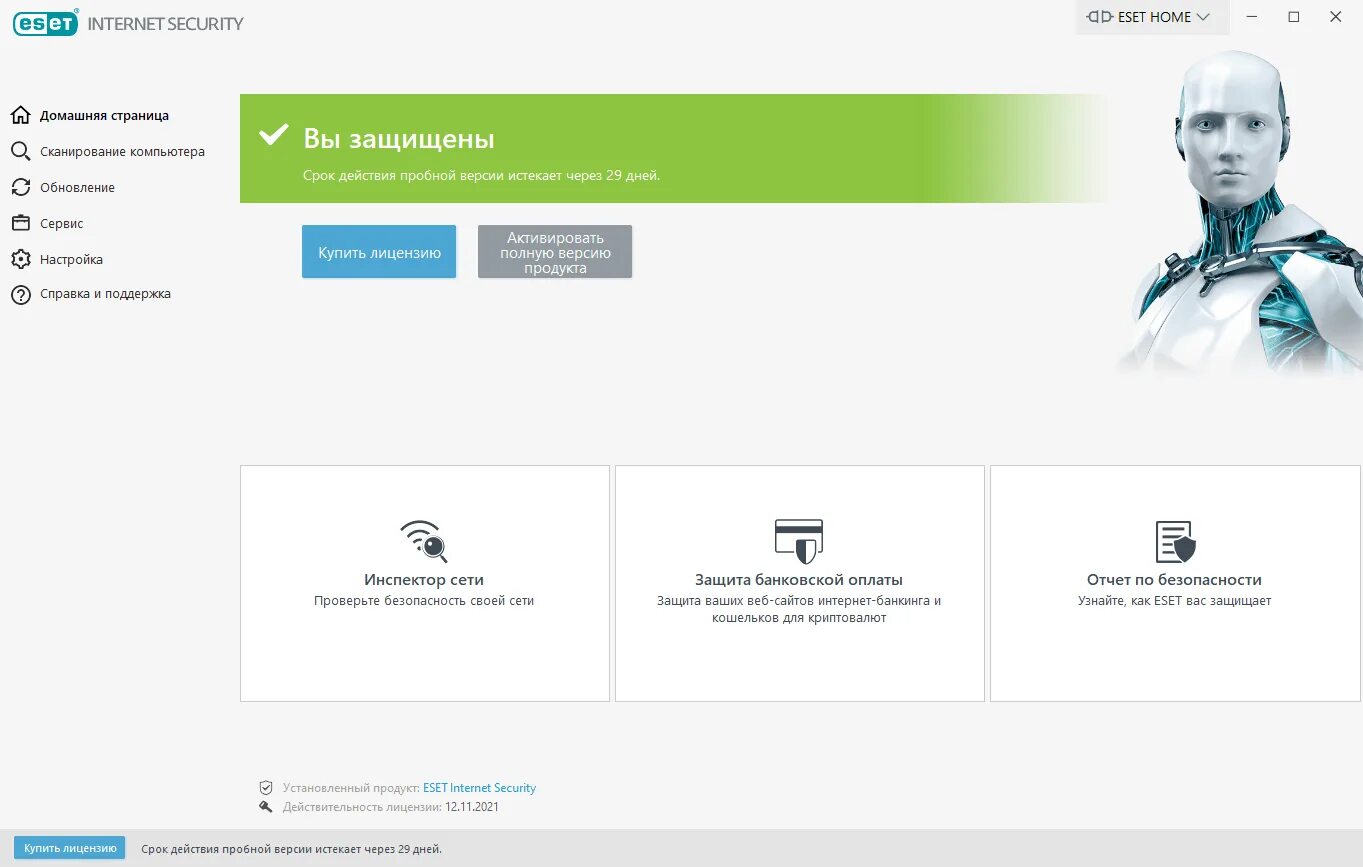The width and height of the screenshot is (1363, 867).
Task: Open the Обновление section
Action: tap(77, 188)
